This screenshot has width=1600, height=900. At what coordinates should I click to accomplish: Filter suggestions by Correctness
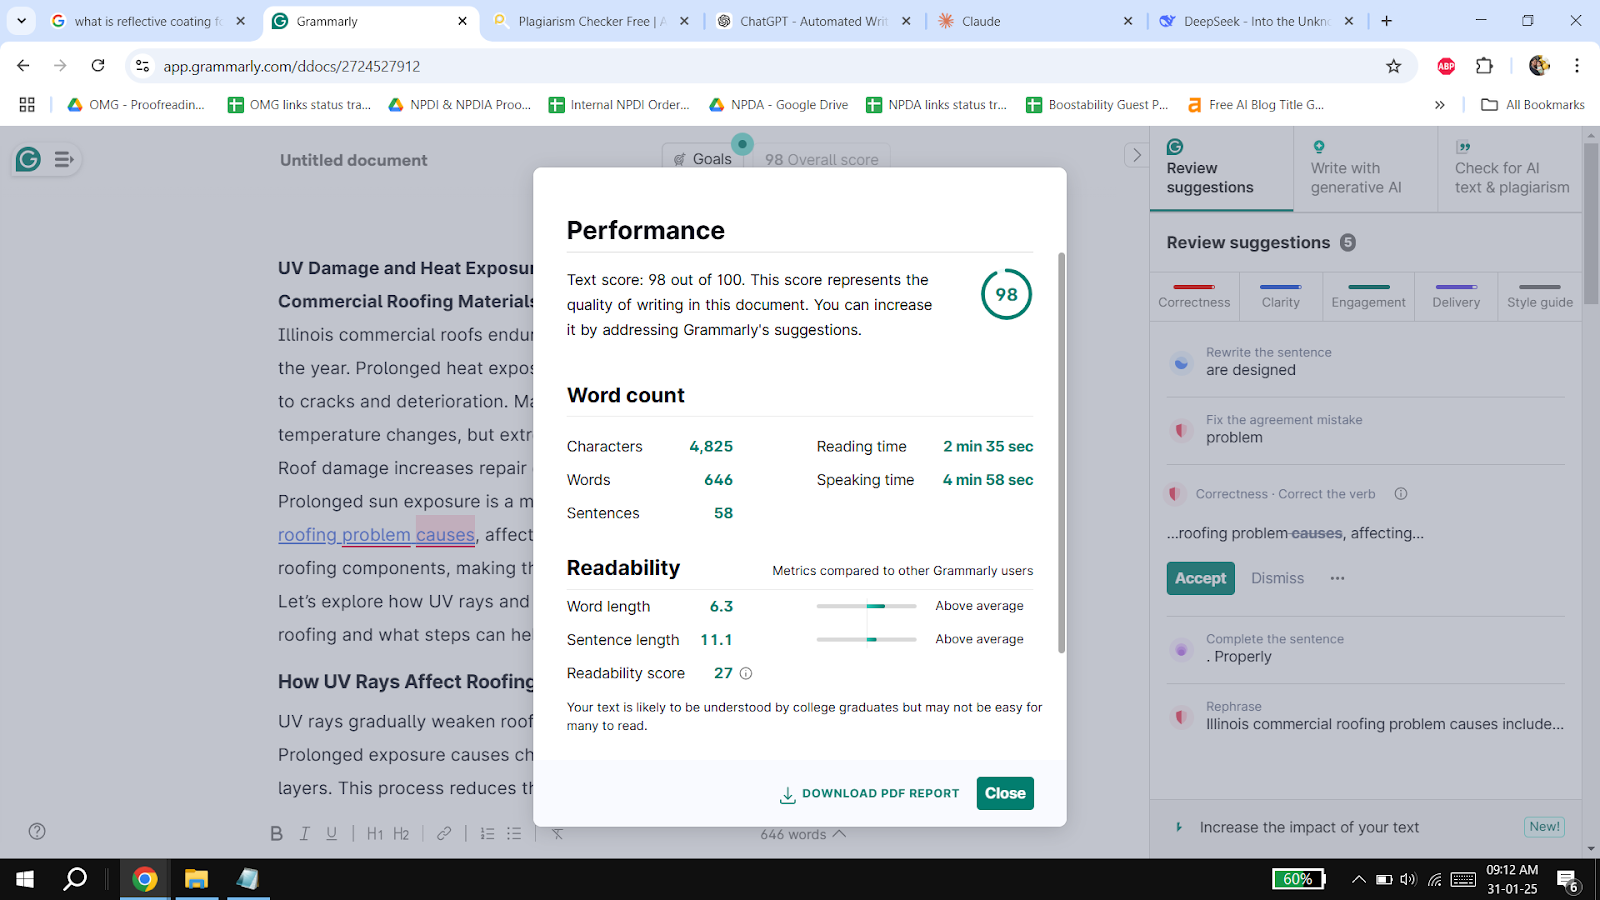[x=1194, y=297]
